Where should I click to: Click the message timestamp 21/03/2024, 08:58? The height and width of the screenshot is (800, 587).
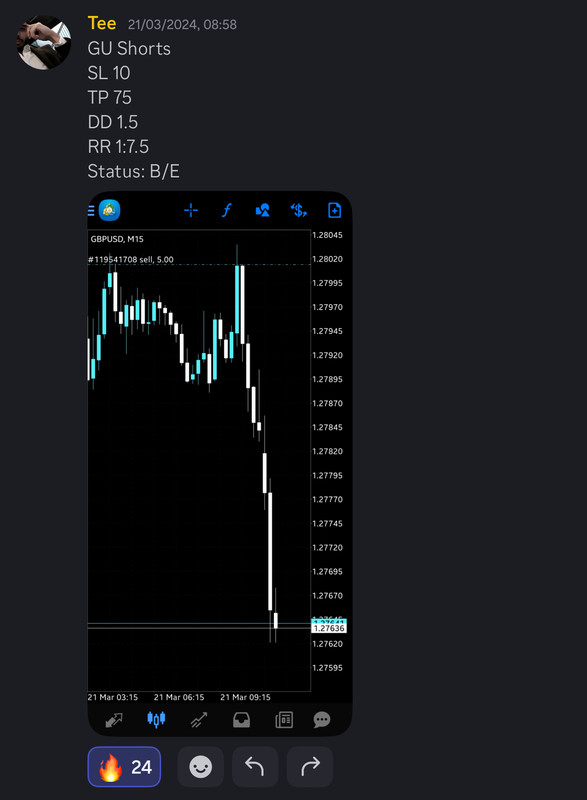182,24
